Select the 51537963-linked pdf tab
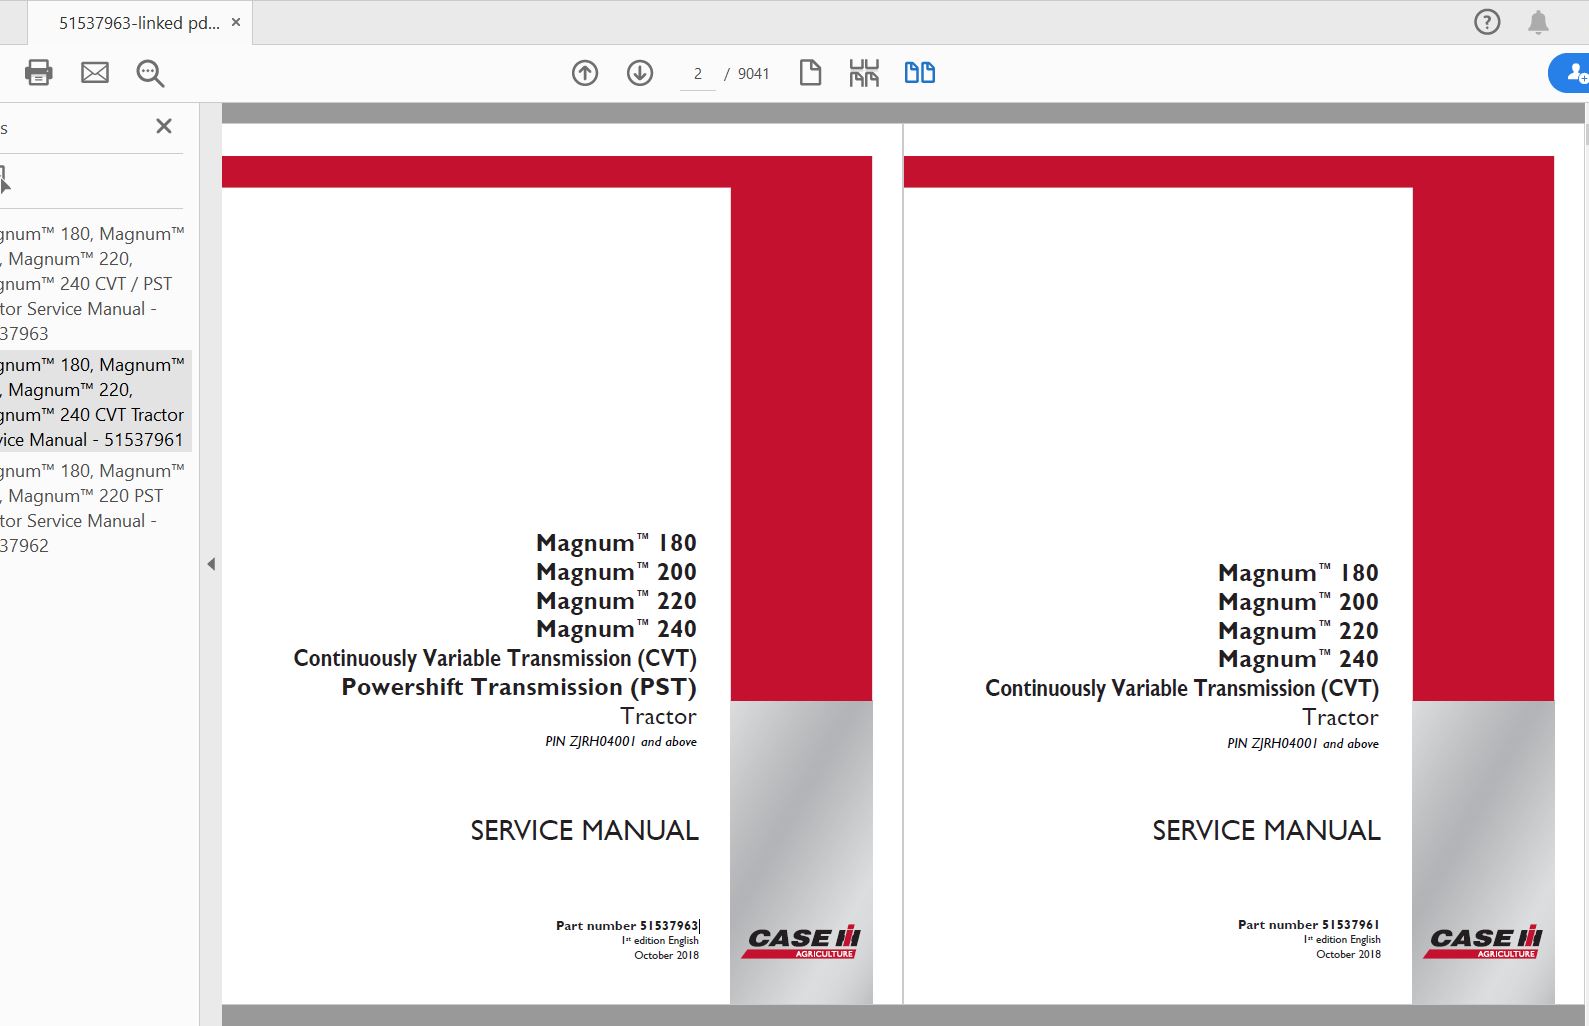This screenshot has height=1026, width=1589. click(x=138, y=23)
